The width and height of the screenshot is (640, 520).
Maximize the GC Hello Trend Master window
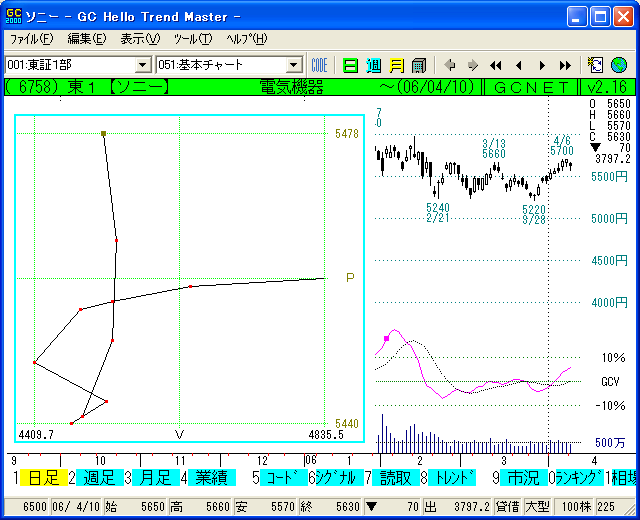[600, 17]
